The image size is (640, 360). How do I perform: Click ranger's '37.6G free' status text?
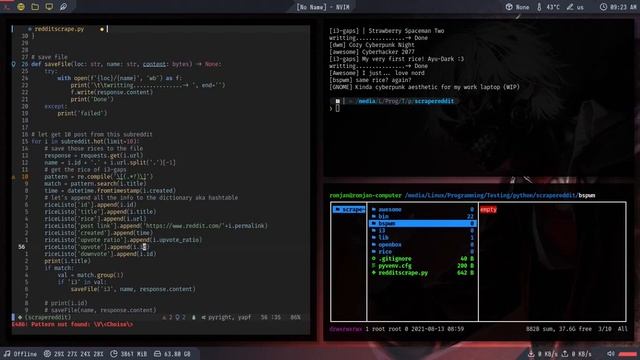tap(575, 329)
